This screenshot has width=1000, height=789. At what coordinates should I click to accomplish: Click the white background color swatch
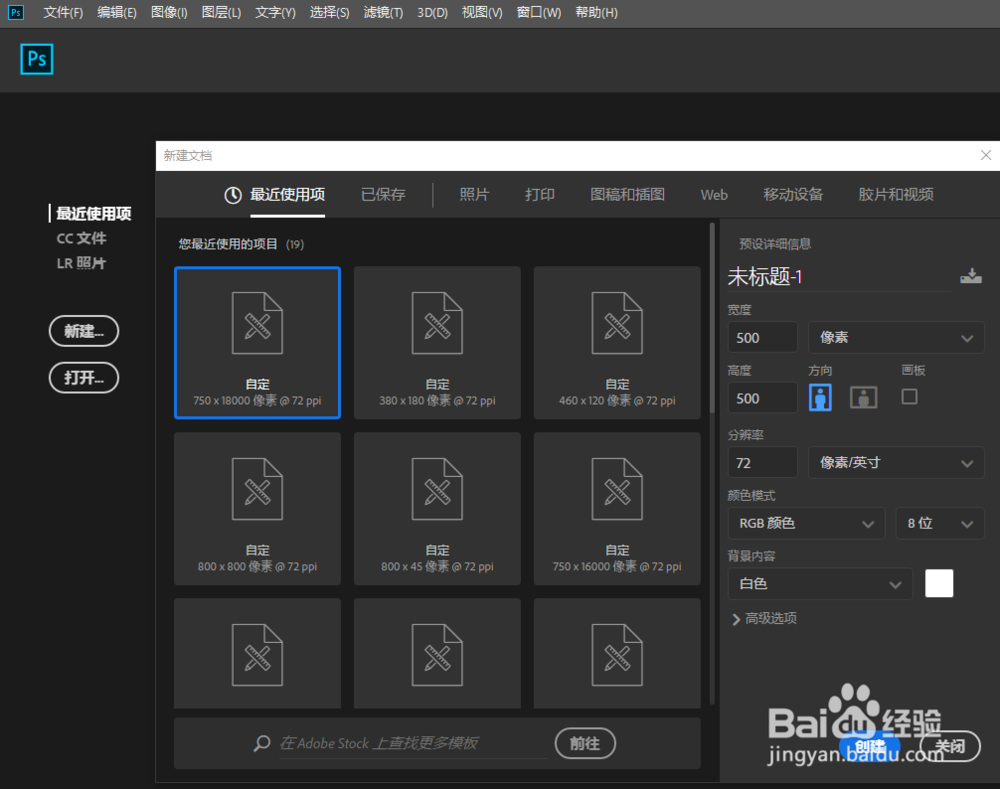click(x=939, y=583)
